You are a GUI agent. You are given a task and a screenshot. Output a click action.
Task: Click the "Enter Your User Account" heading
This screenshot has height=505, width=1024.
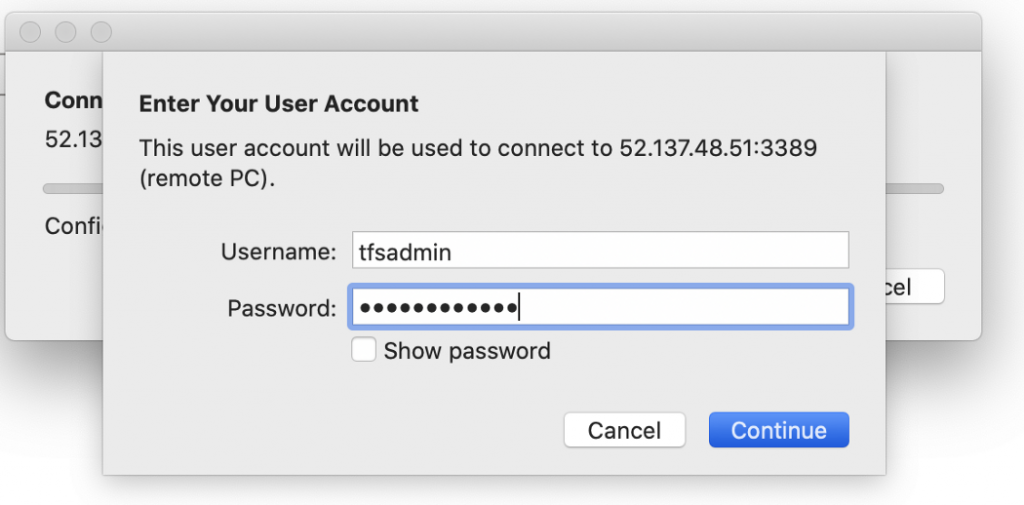tap(278, 104)
